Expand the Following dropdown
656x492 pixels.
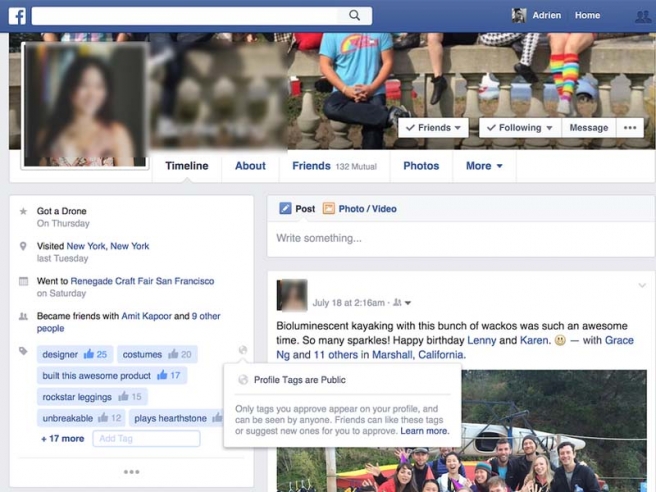(x=519, y=128)
